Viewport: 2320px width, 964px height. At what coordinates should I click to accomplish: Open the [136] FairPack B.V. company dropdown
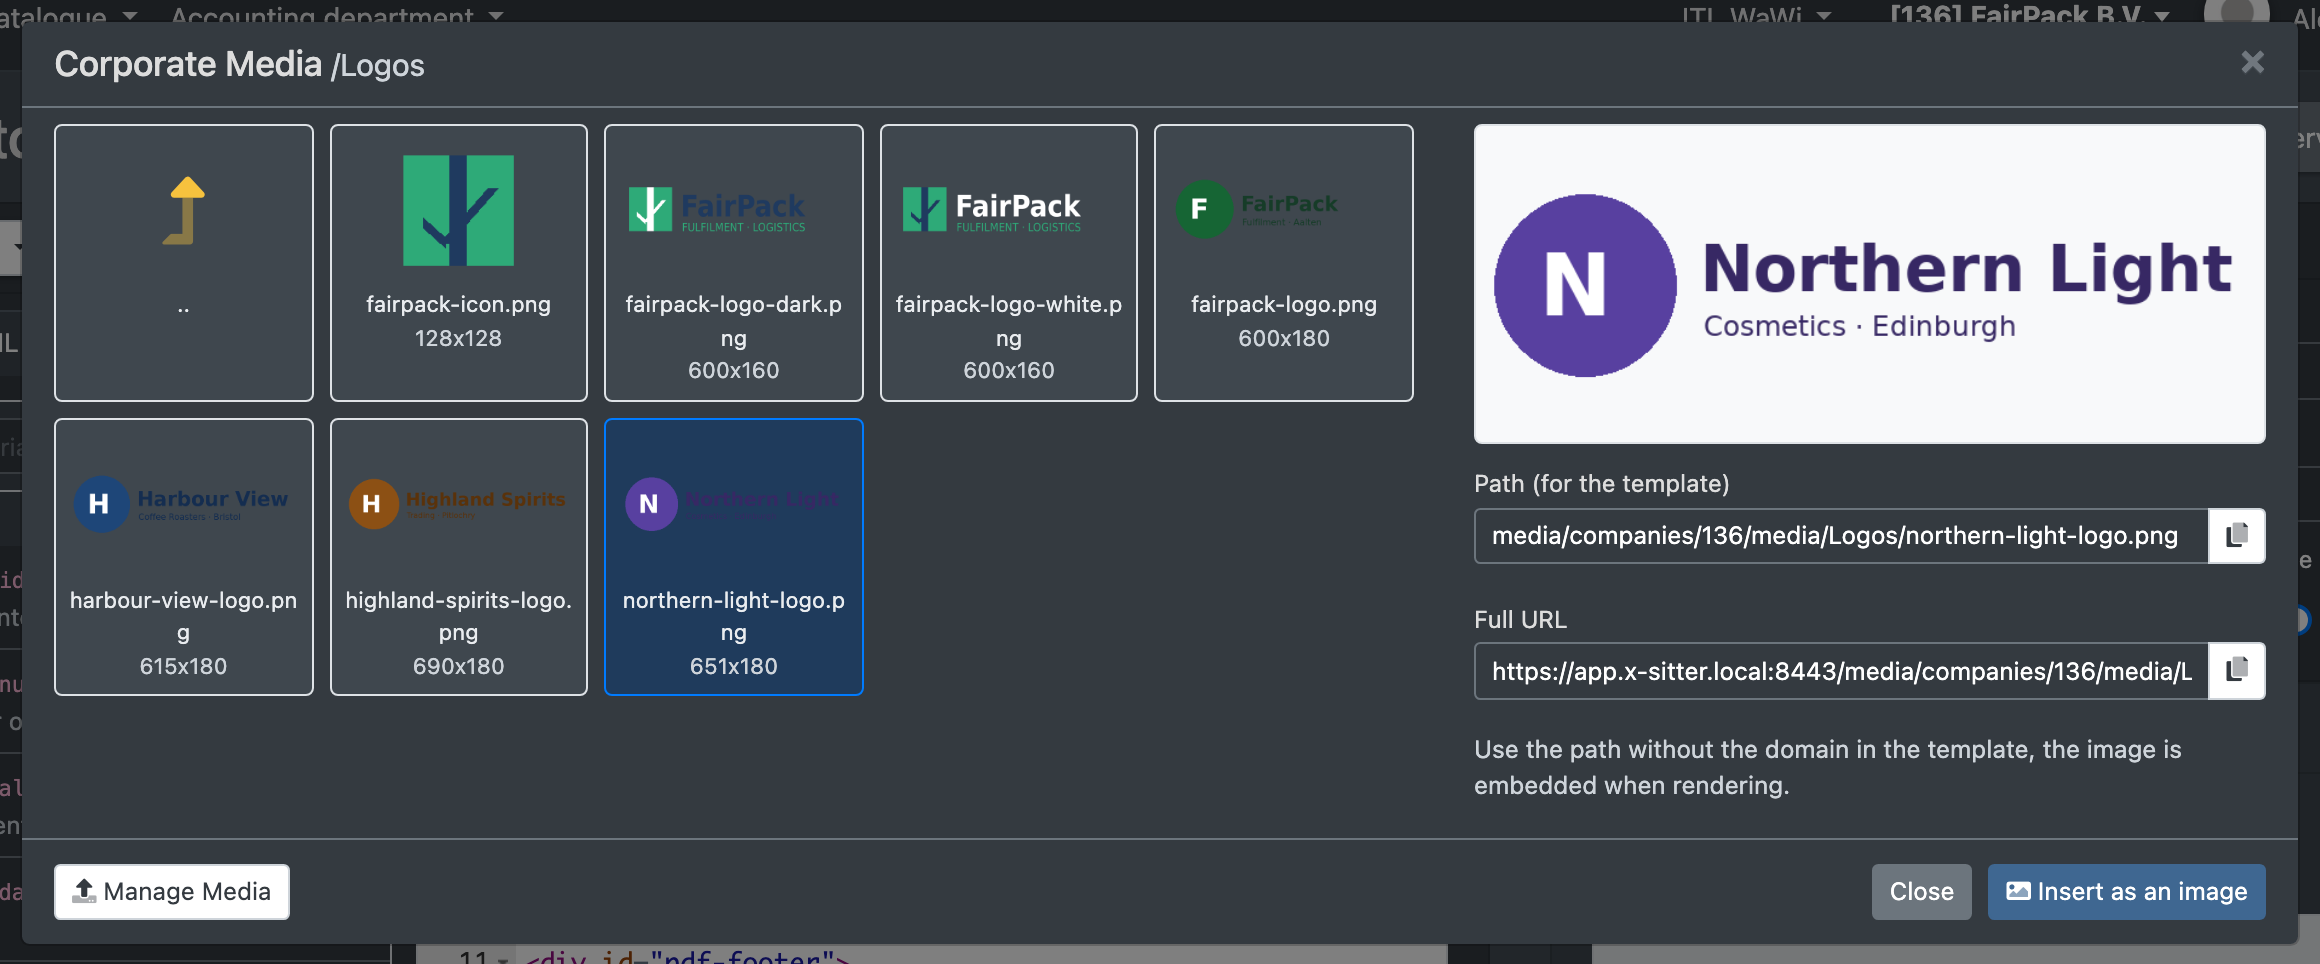point(2030,14)
